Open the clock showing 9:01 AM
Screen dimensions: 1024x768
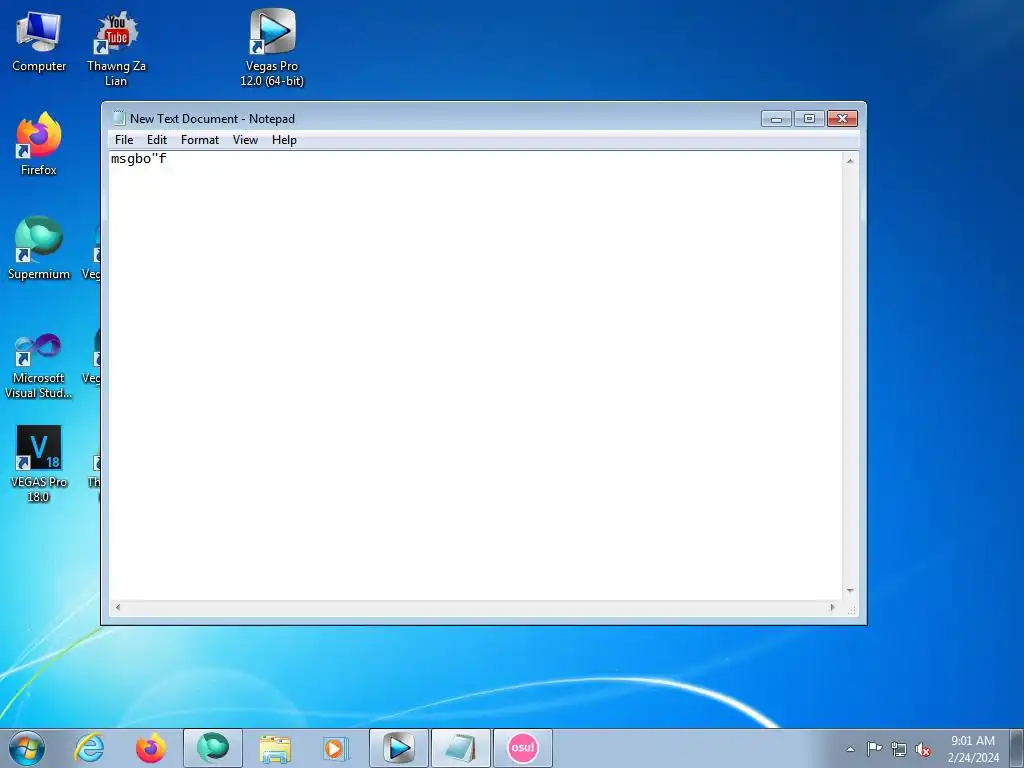click(x=973, y=749)
